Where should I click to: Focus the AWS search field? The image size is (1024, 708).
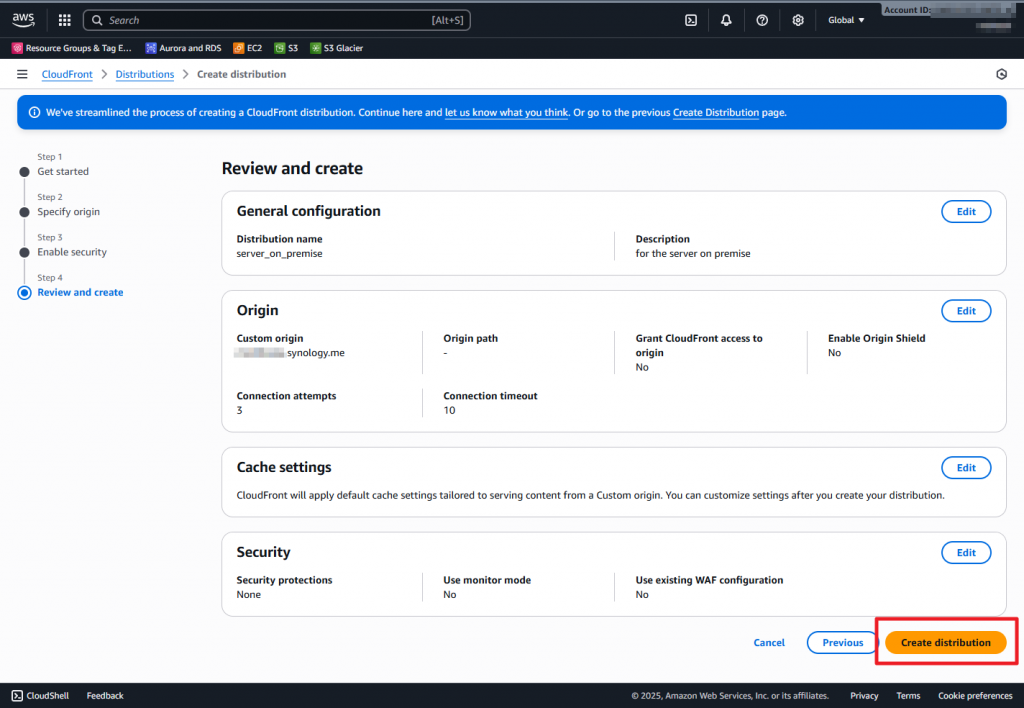276,20
